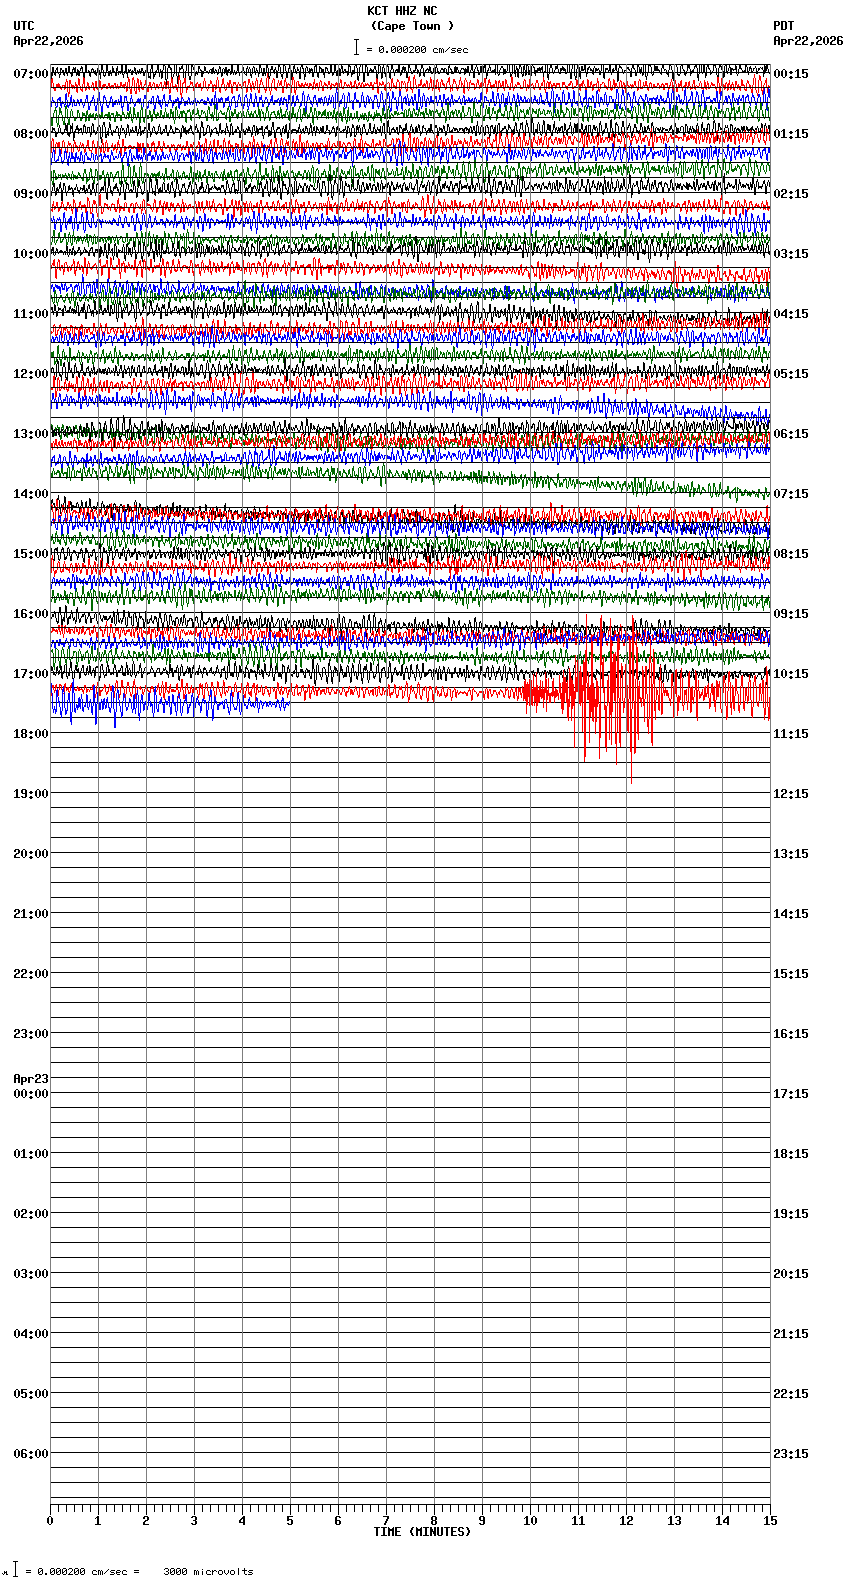This screenshot has height=1584, width=850.
Task: Select the '22:00' UTC hour label
Action: tap(31, 974)
